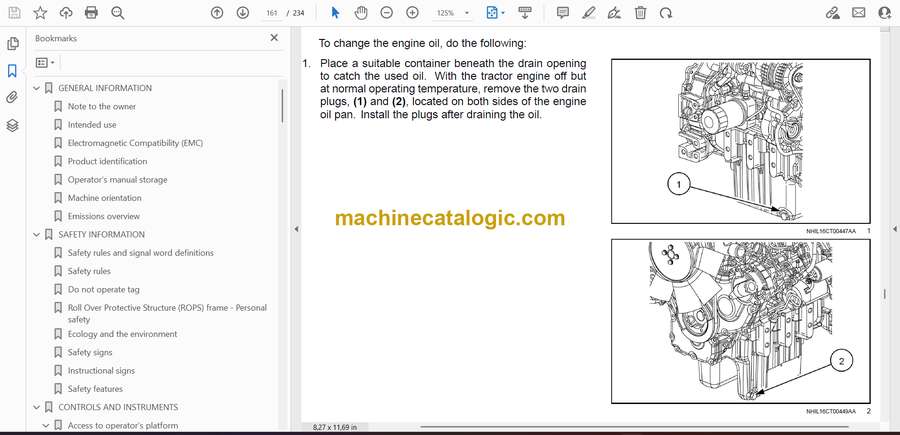Collapse the left navigation pane arrow
900x435 pixels.
click(x=296, y=229)
